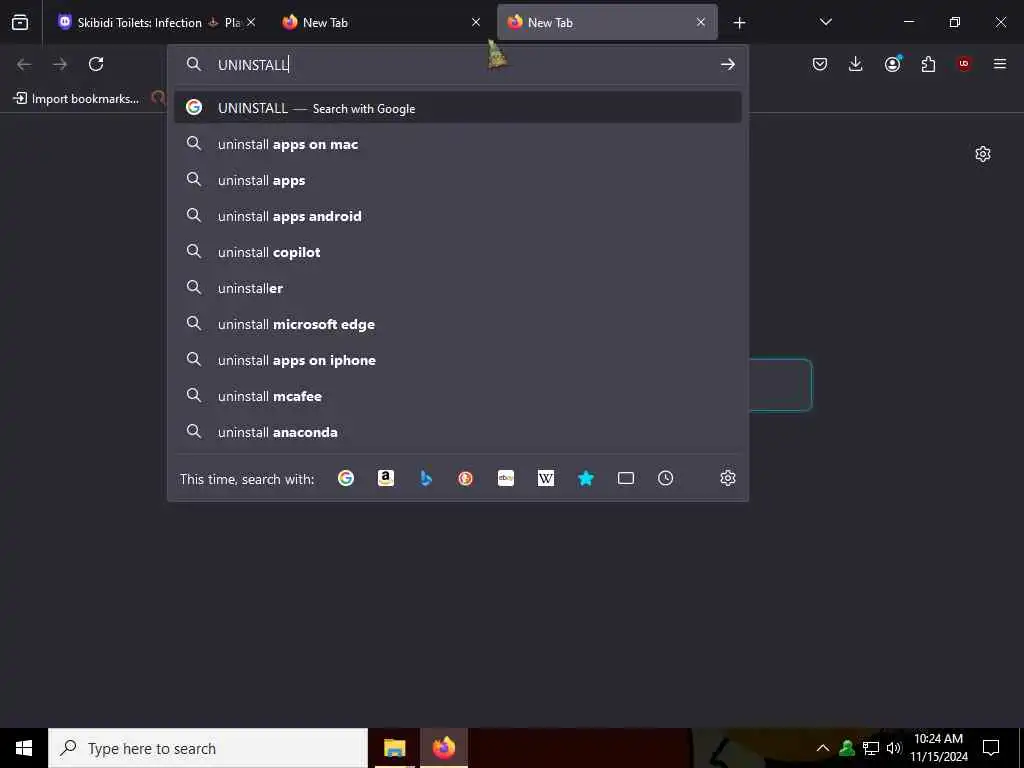Open the Firefox application menu
The image size is (1024, 768).
[1000, 64]
